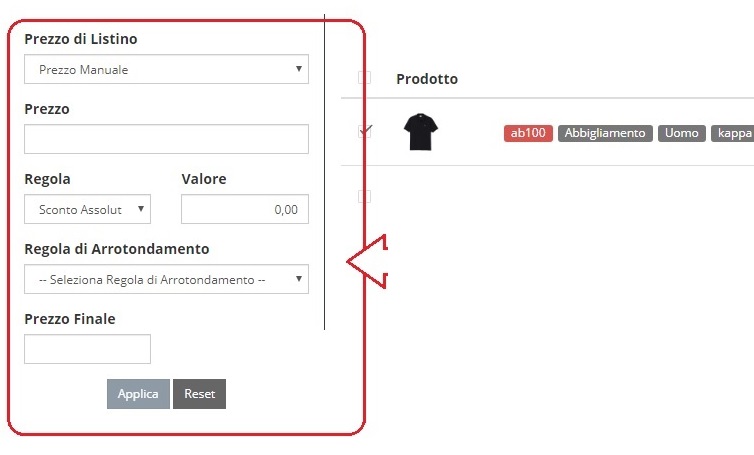Click the arrow on the Sconto Assolut select
Viewport: 754px width, 455px height.
[141, 209]
